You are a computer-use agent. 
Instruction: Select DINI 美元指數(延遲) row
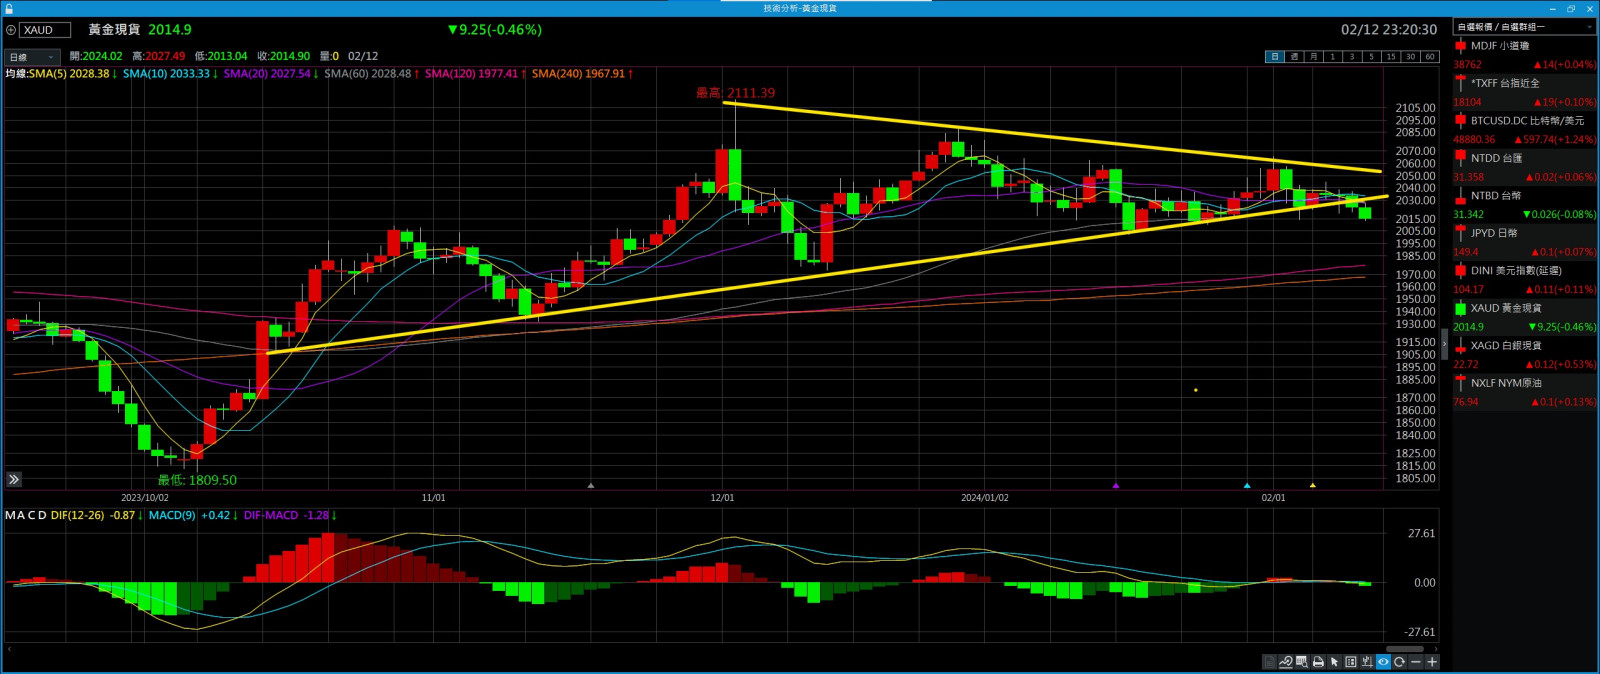pos(1525,280)
